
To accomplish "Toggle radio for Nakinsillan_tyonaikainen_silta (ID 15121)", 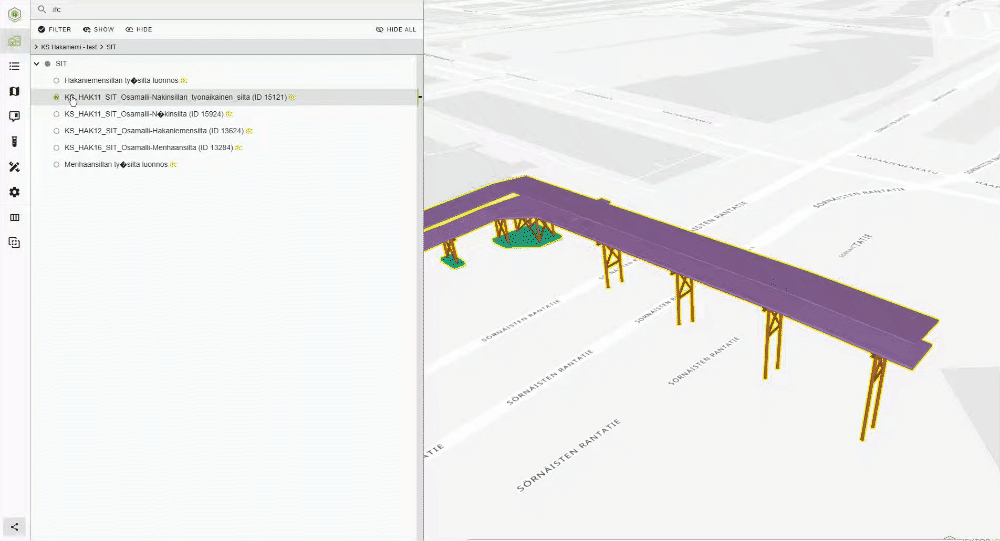I will pyautogui.click(x=56, y=97).
